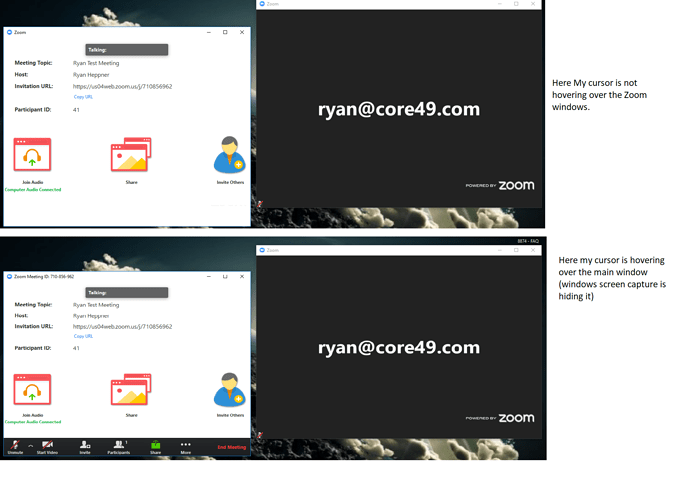Open Participants panel from meeting toolbar
This screenshot has width=682, height=500.
coord(119,447)
